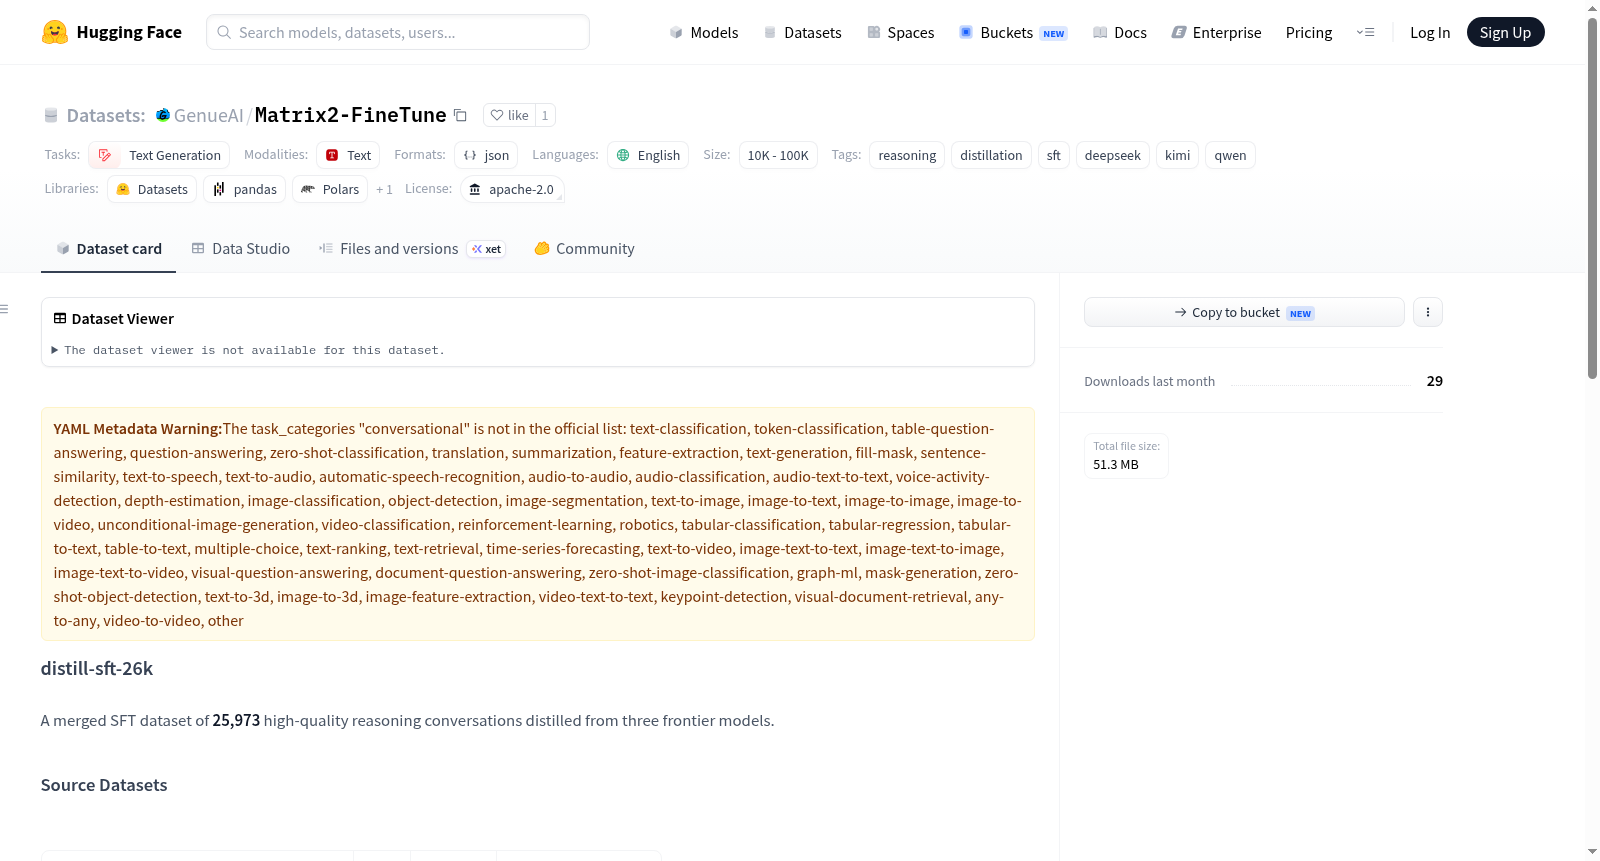
Task: Open the Data Studio tab
Action: 241,249
